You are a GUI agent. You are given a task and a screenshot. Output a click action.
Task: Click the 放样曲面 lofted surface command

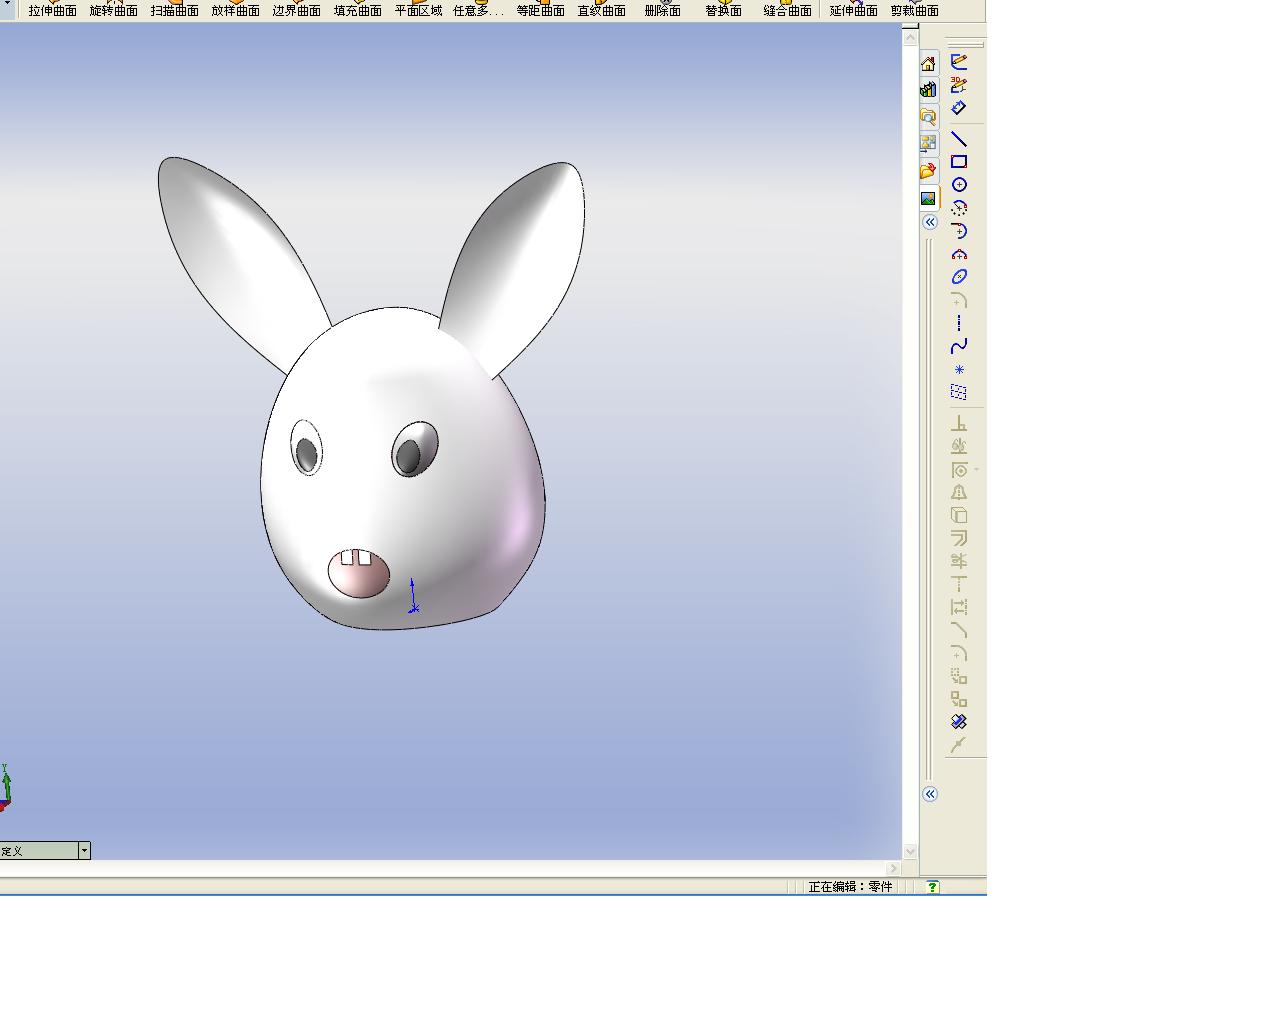tap(235, 10)
